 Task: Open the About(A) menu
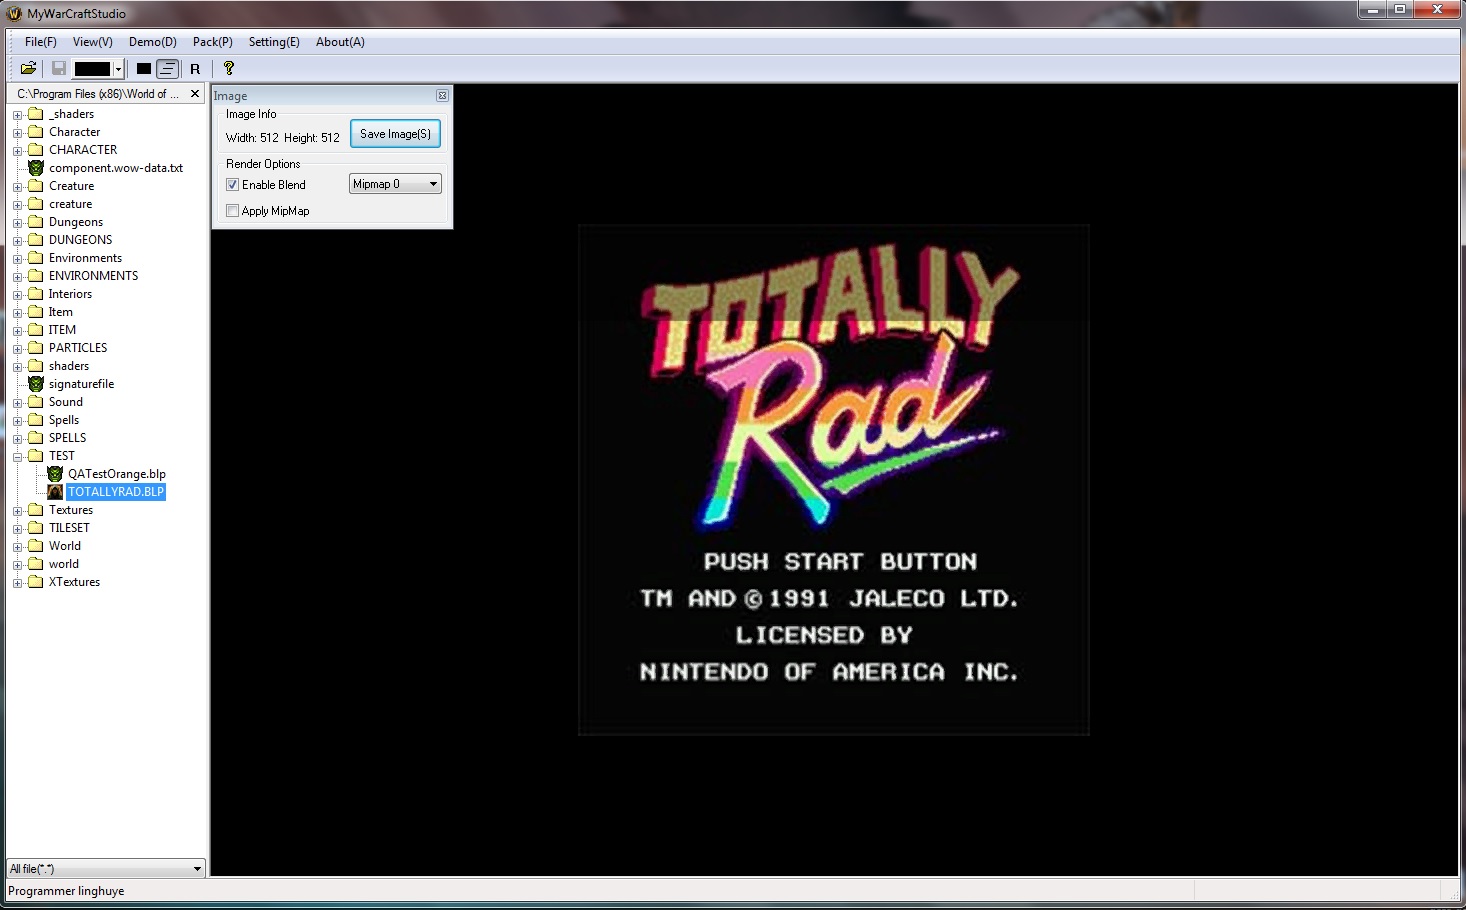pyautogui.click(x=340, y=42)
